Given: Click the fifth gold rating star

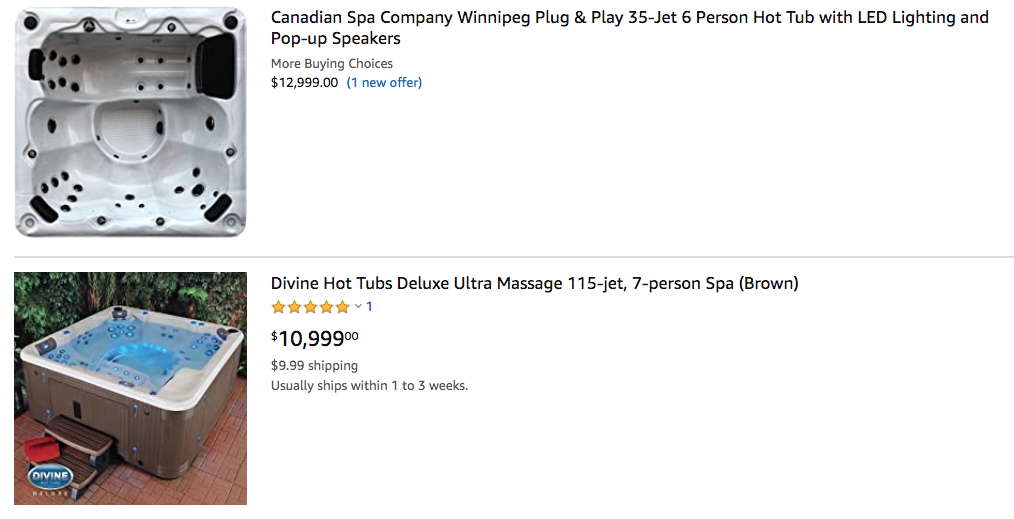Looking at the screenshot, I should click(x=343, y=308).
